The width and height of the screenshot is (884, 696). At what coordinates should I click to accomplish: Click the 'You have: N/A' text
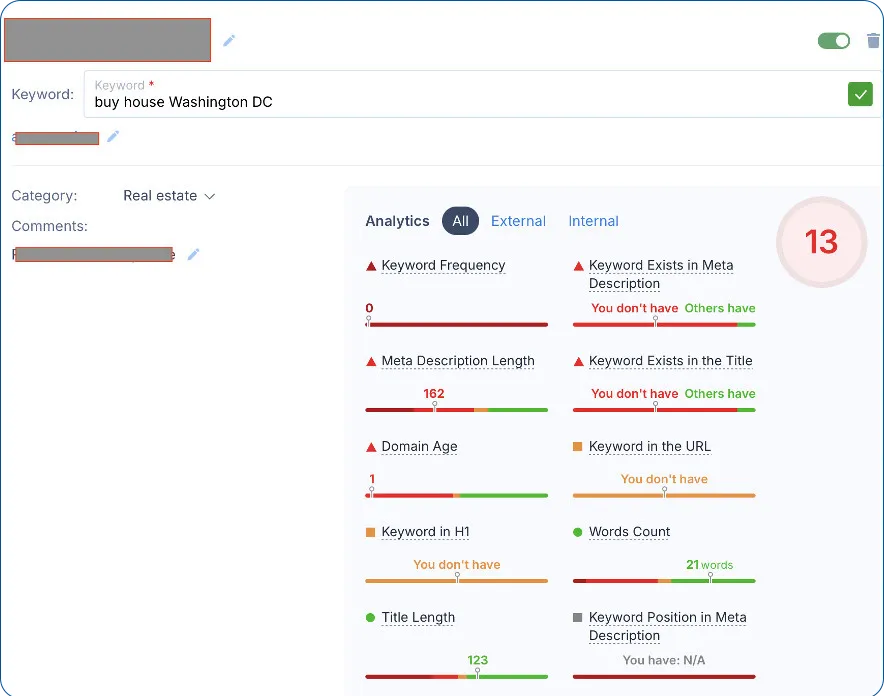[x=664, y=660]
